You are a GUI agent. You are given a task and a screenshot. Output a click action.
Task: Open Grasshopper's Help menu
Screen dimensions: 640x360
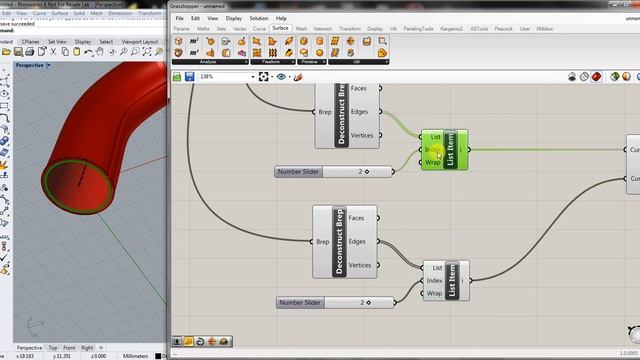(x=281, y=18)
